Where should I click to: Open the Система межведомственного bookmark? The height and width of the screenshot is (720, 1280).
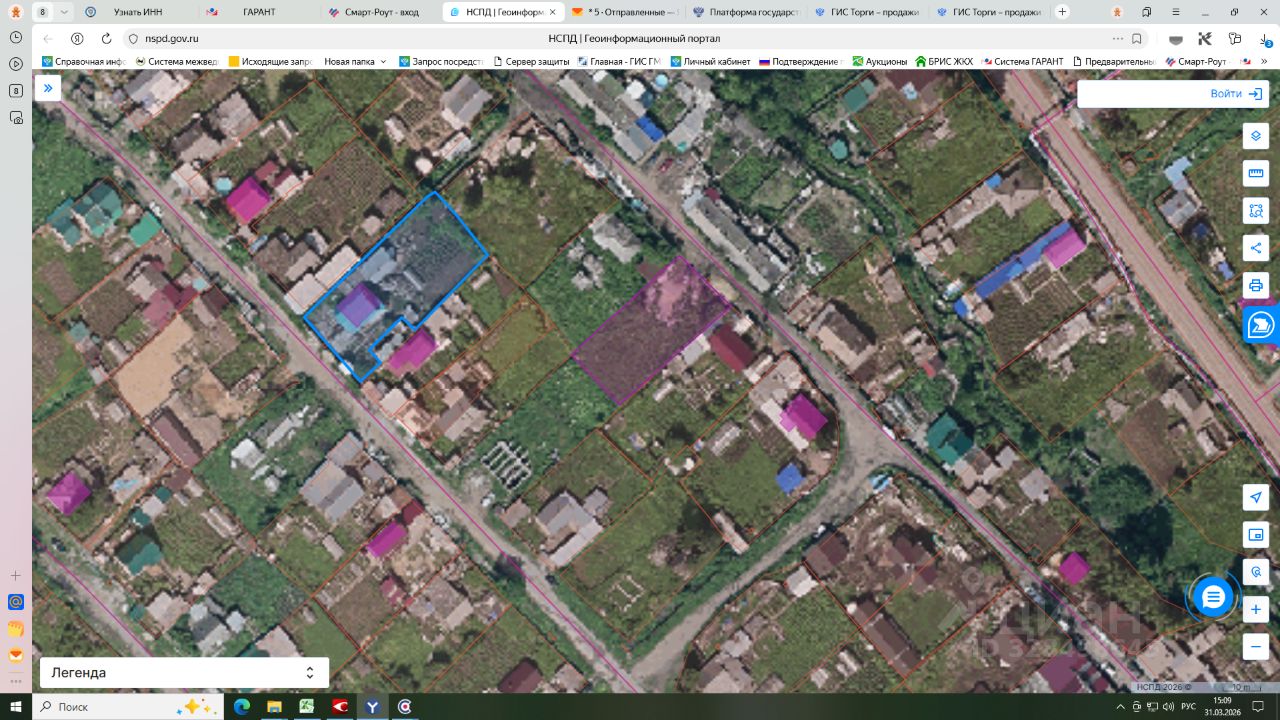click(176, 61)
